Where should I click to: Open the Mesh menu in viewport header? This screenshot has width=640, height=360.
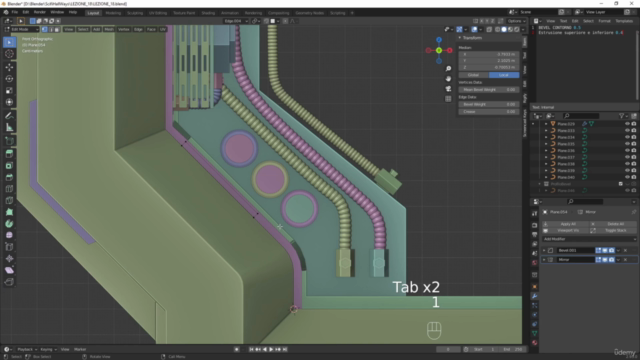pyautogui.click(x=109, y=29)
